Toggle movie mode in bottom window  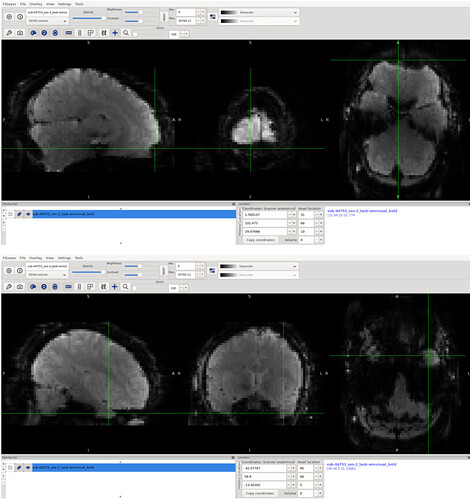(104, 287)
